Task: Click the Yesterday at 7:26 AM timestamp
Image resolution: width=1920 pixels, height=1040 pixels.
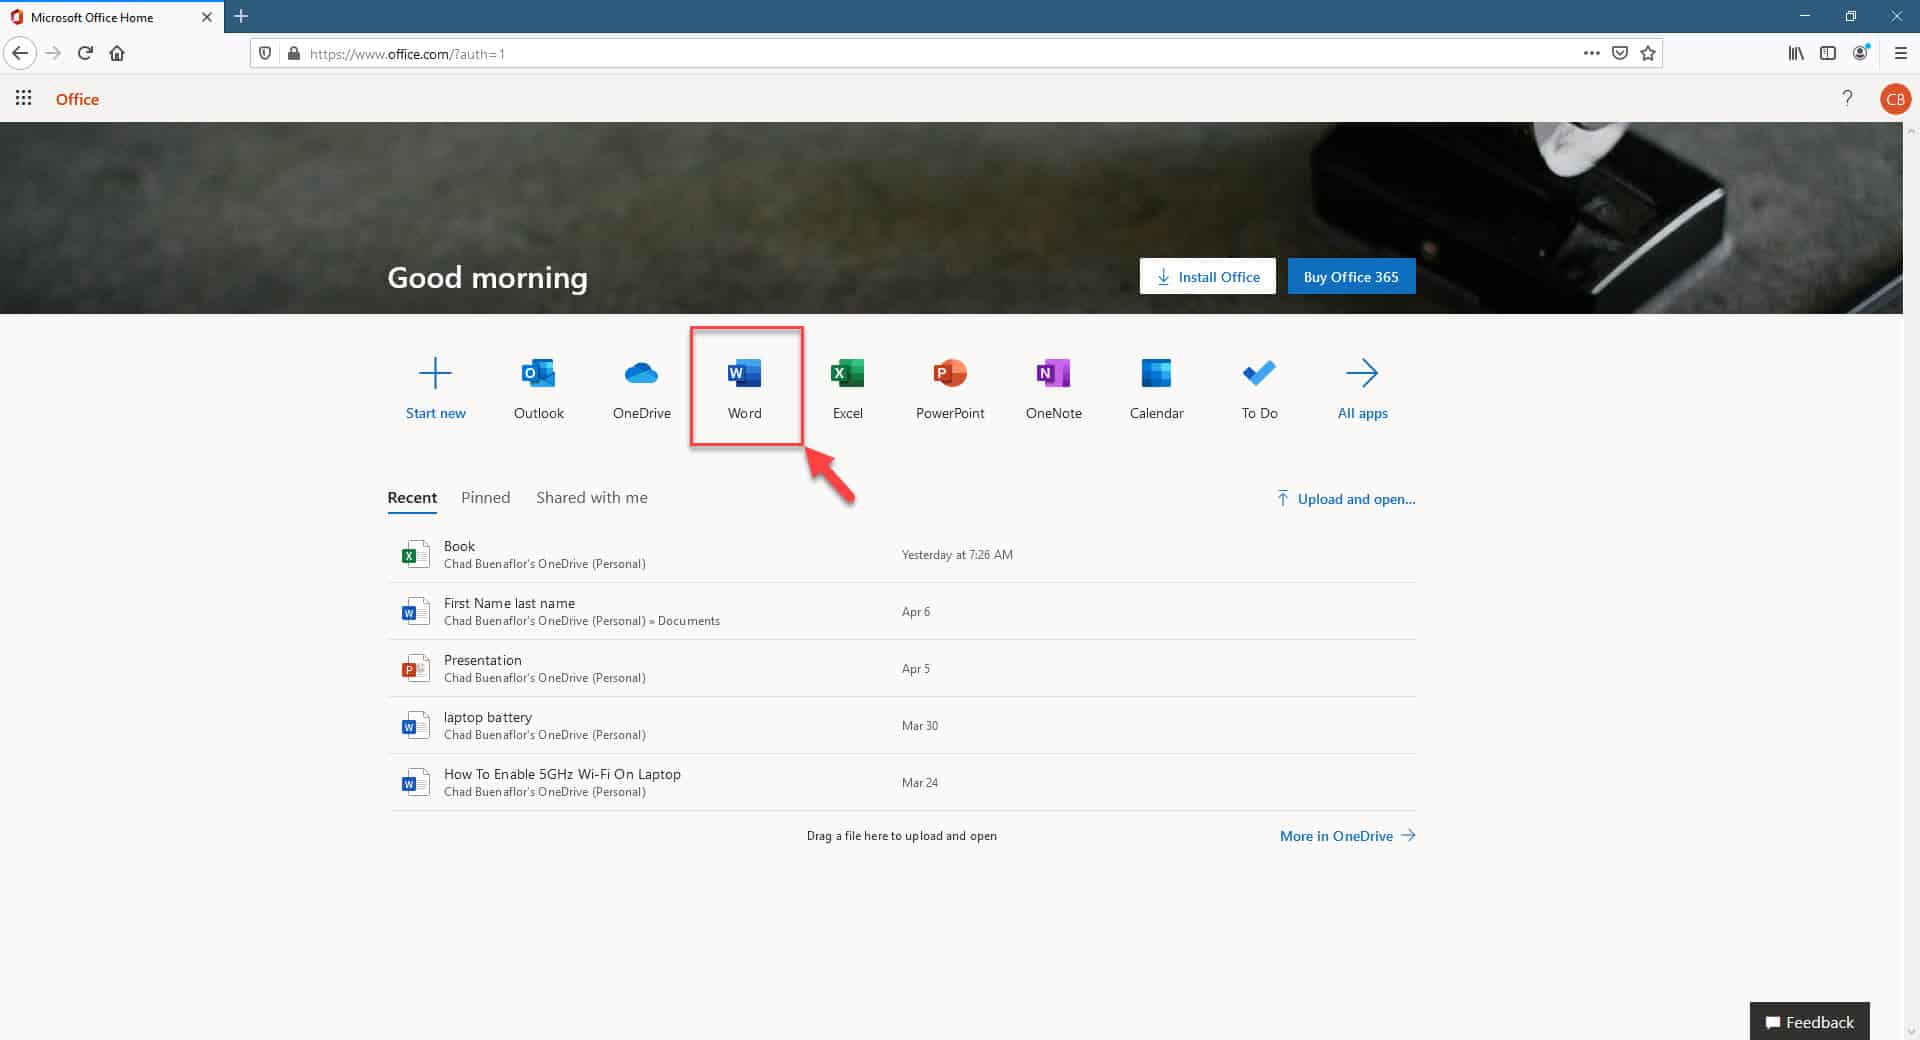Action: (957, 555)
